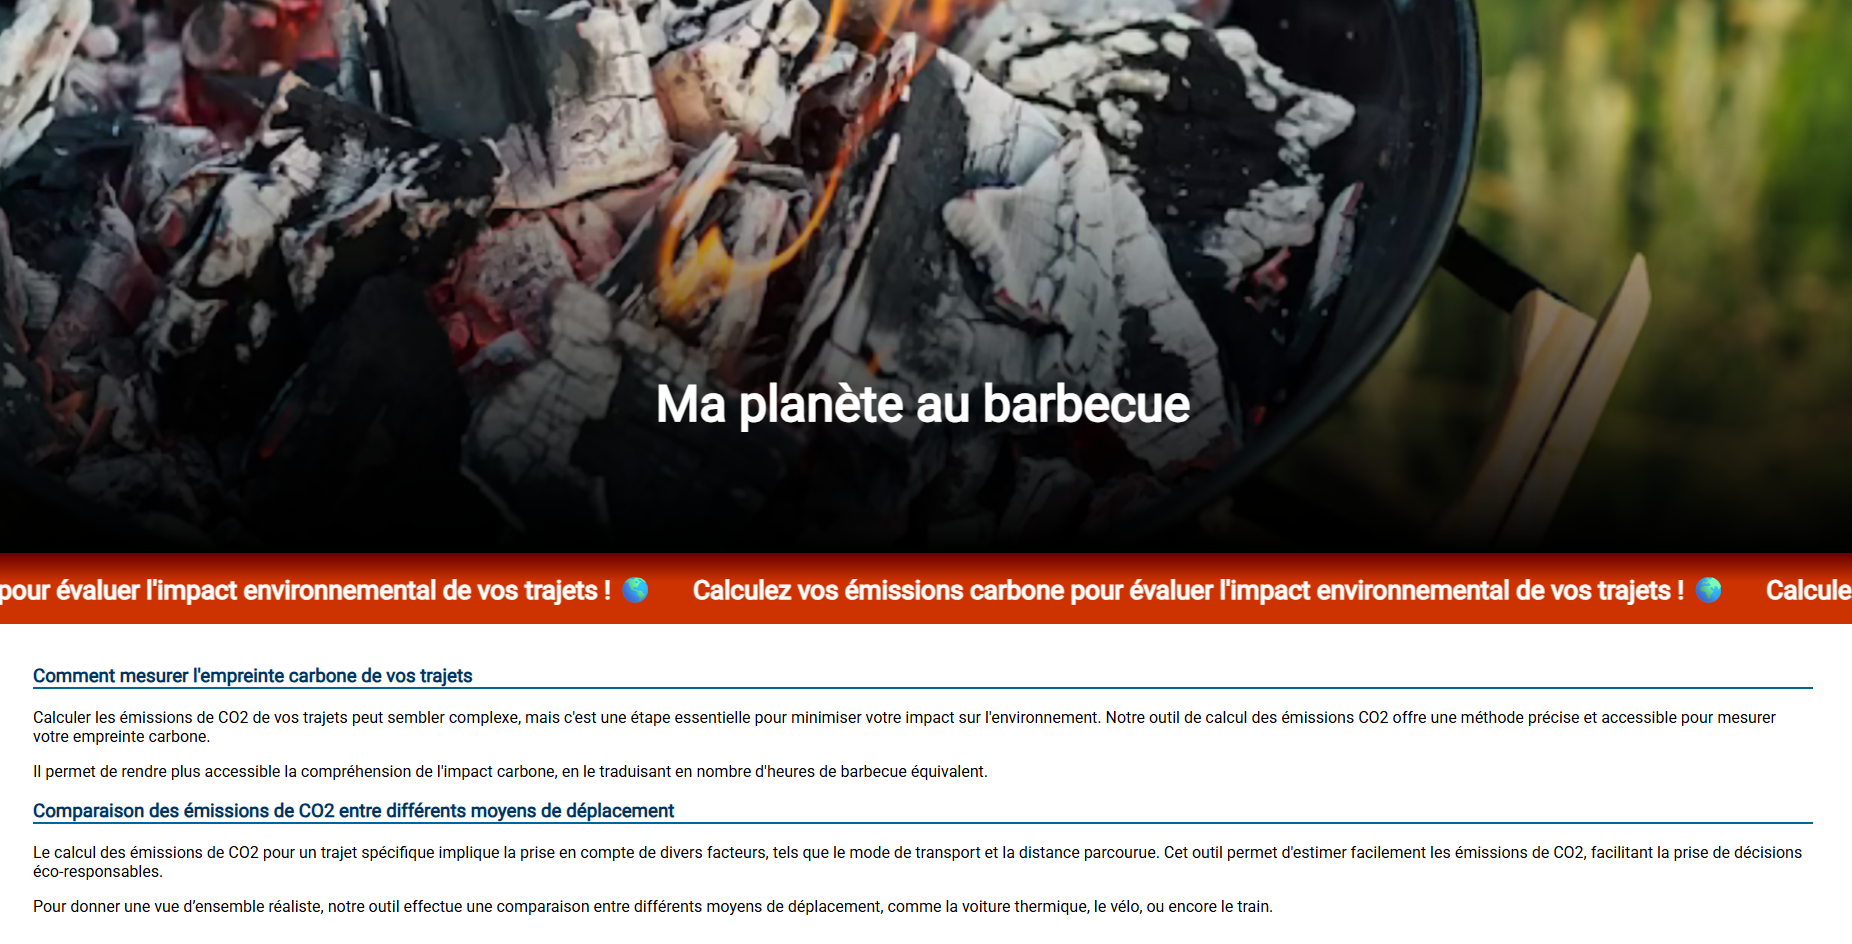The height and width of the screenshot is (944, 1852).
Task: Click the "Ma planète au barbecue" hero title
Action: click(x=923, y=404)
